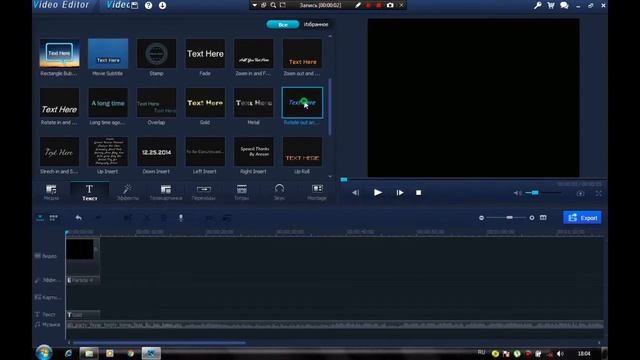Open the shopping cart purchase icon
Image resolution: width=640 pixels, height=360 pixels.
click(551, 5)
